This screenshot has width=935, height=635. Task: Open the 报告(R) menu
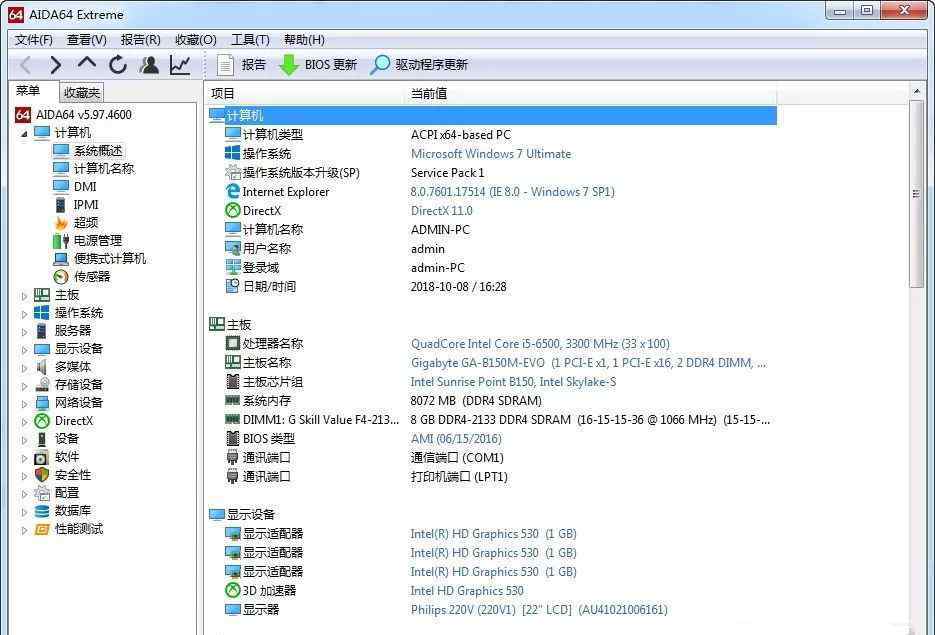click(141, 39)
